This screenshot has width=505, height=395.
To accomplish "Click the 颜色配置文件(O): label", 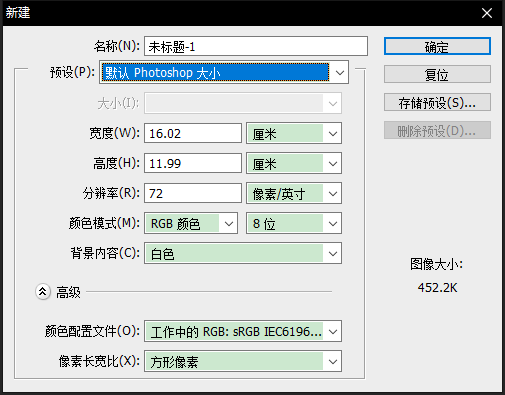I will pyautogui.click(x=92, y=331).
